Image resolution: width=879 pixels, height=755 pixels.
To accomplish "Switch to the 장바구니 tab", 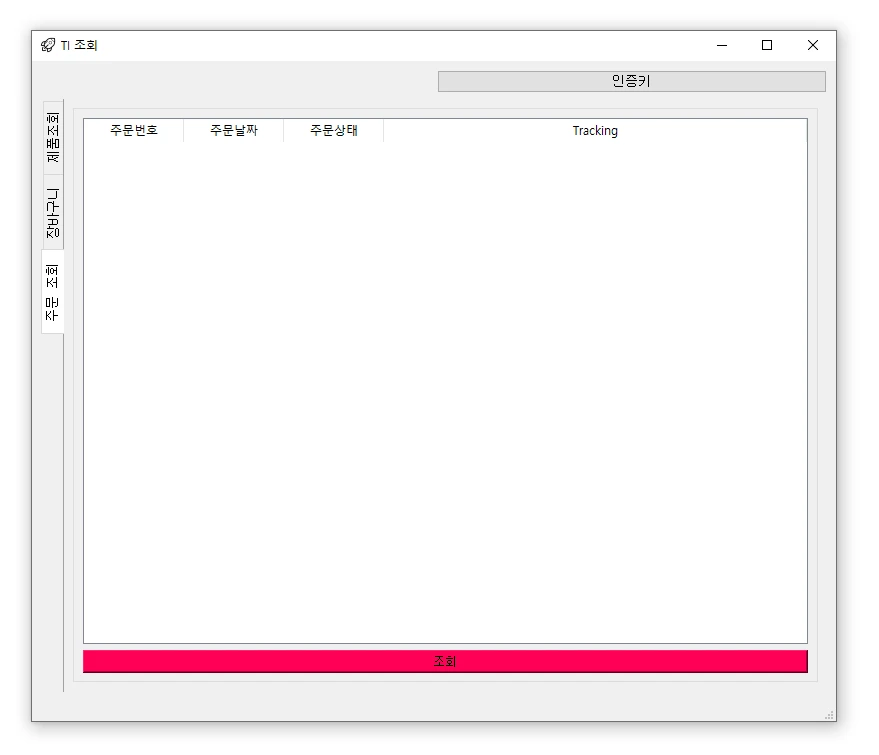I will [x=53, y=212].
